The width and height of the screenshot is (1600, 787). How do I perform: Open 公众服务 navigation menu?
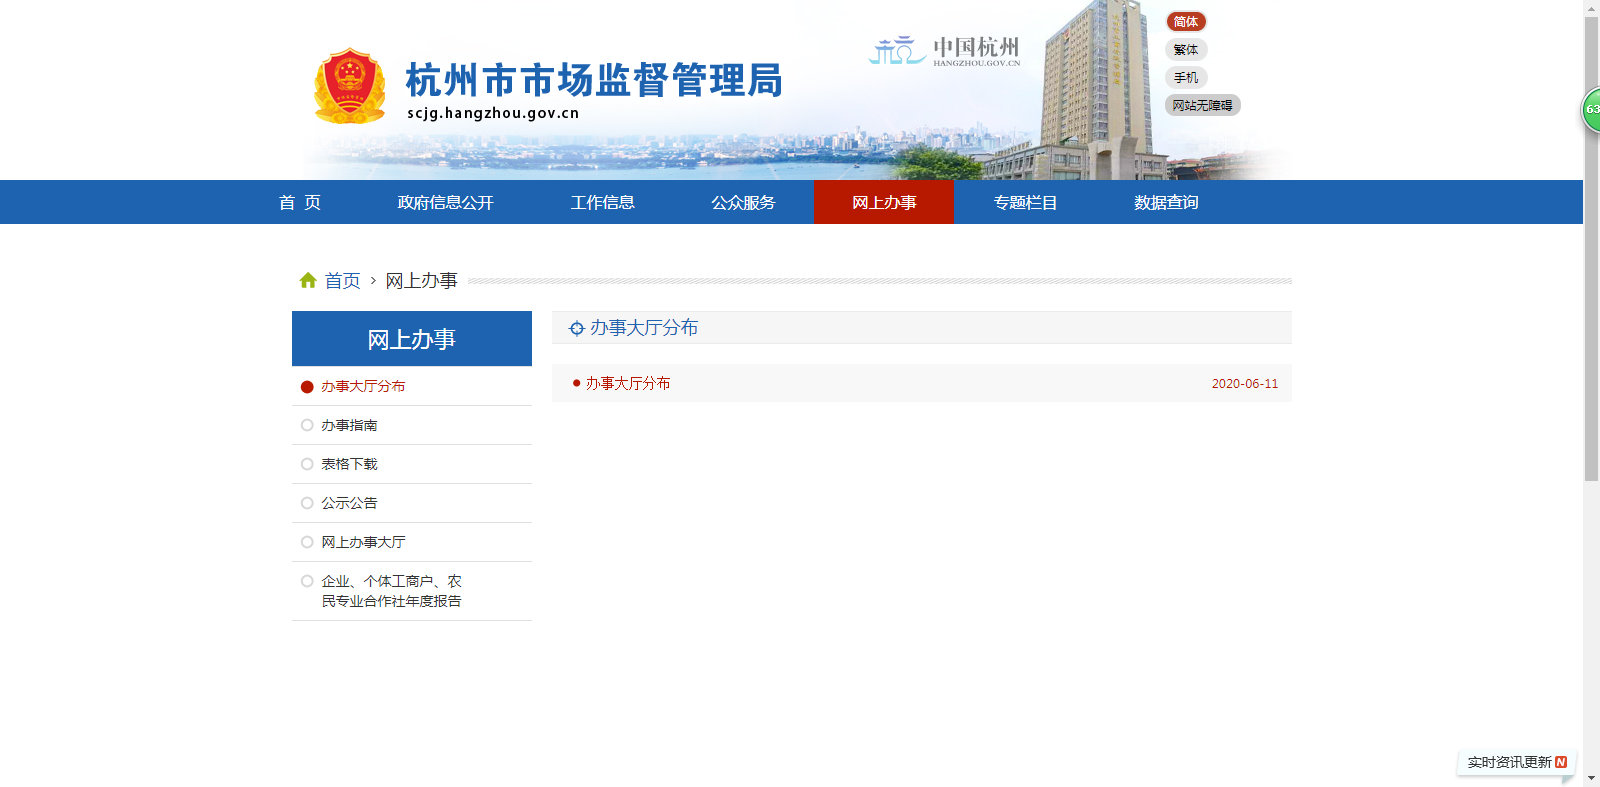point(744,202)
